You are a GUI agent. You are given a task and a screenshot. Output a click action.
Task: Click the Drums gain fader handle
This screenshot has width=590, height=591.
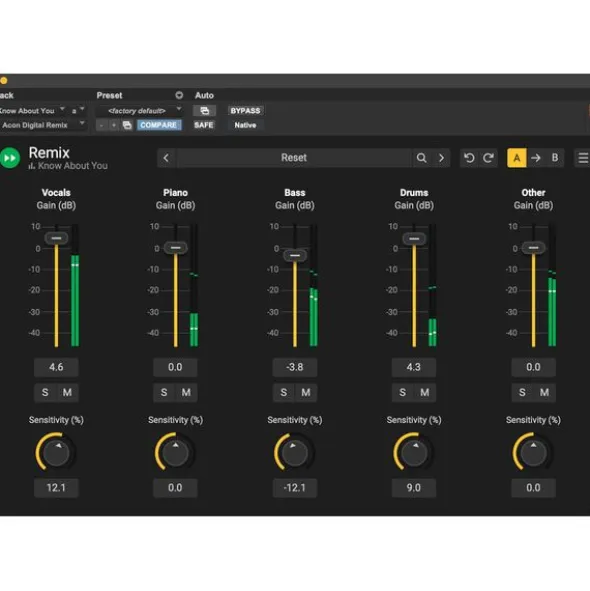(414, 239)
